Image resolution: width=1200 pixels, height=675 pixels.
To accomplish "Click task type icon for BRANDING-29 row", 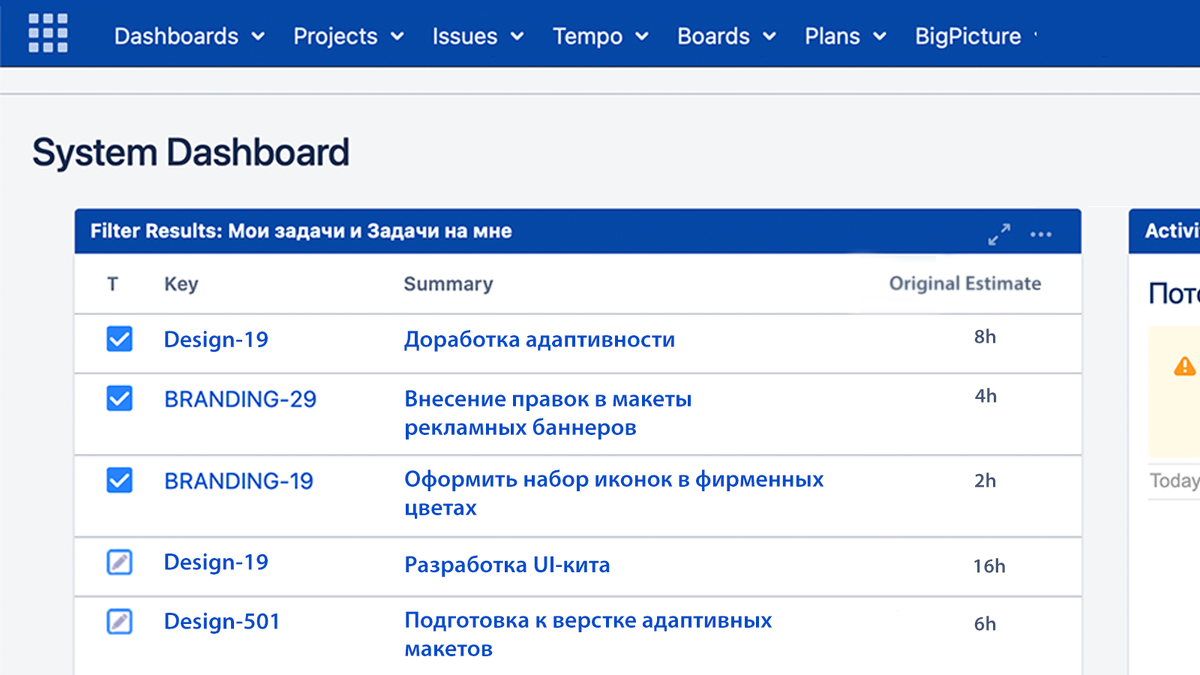I will coord(119,399).
